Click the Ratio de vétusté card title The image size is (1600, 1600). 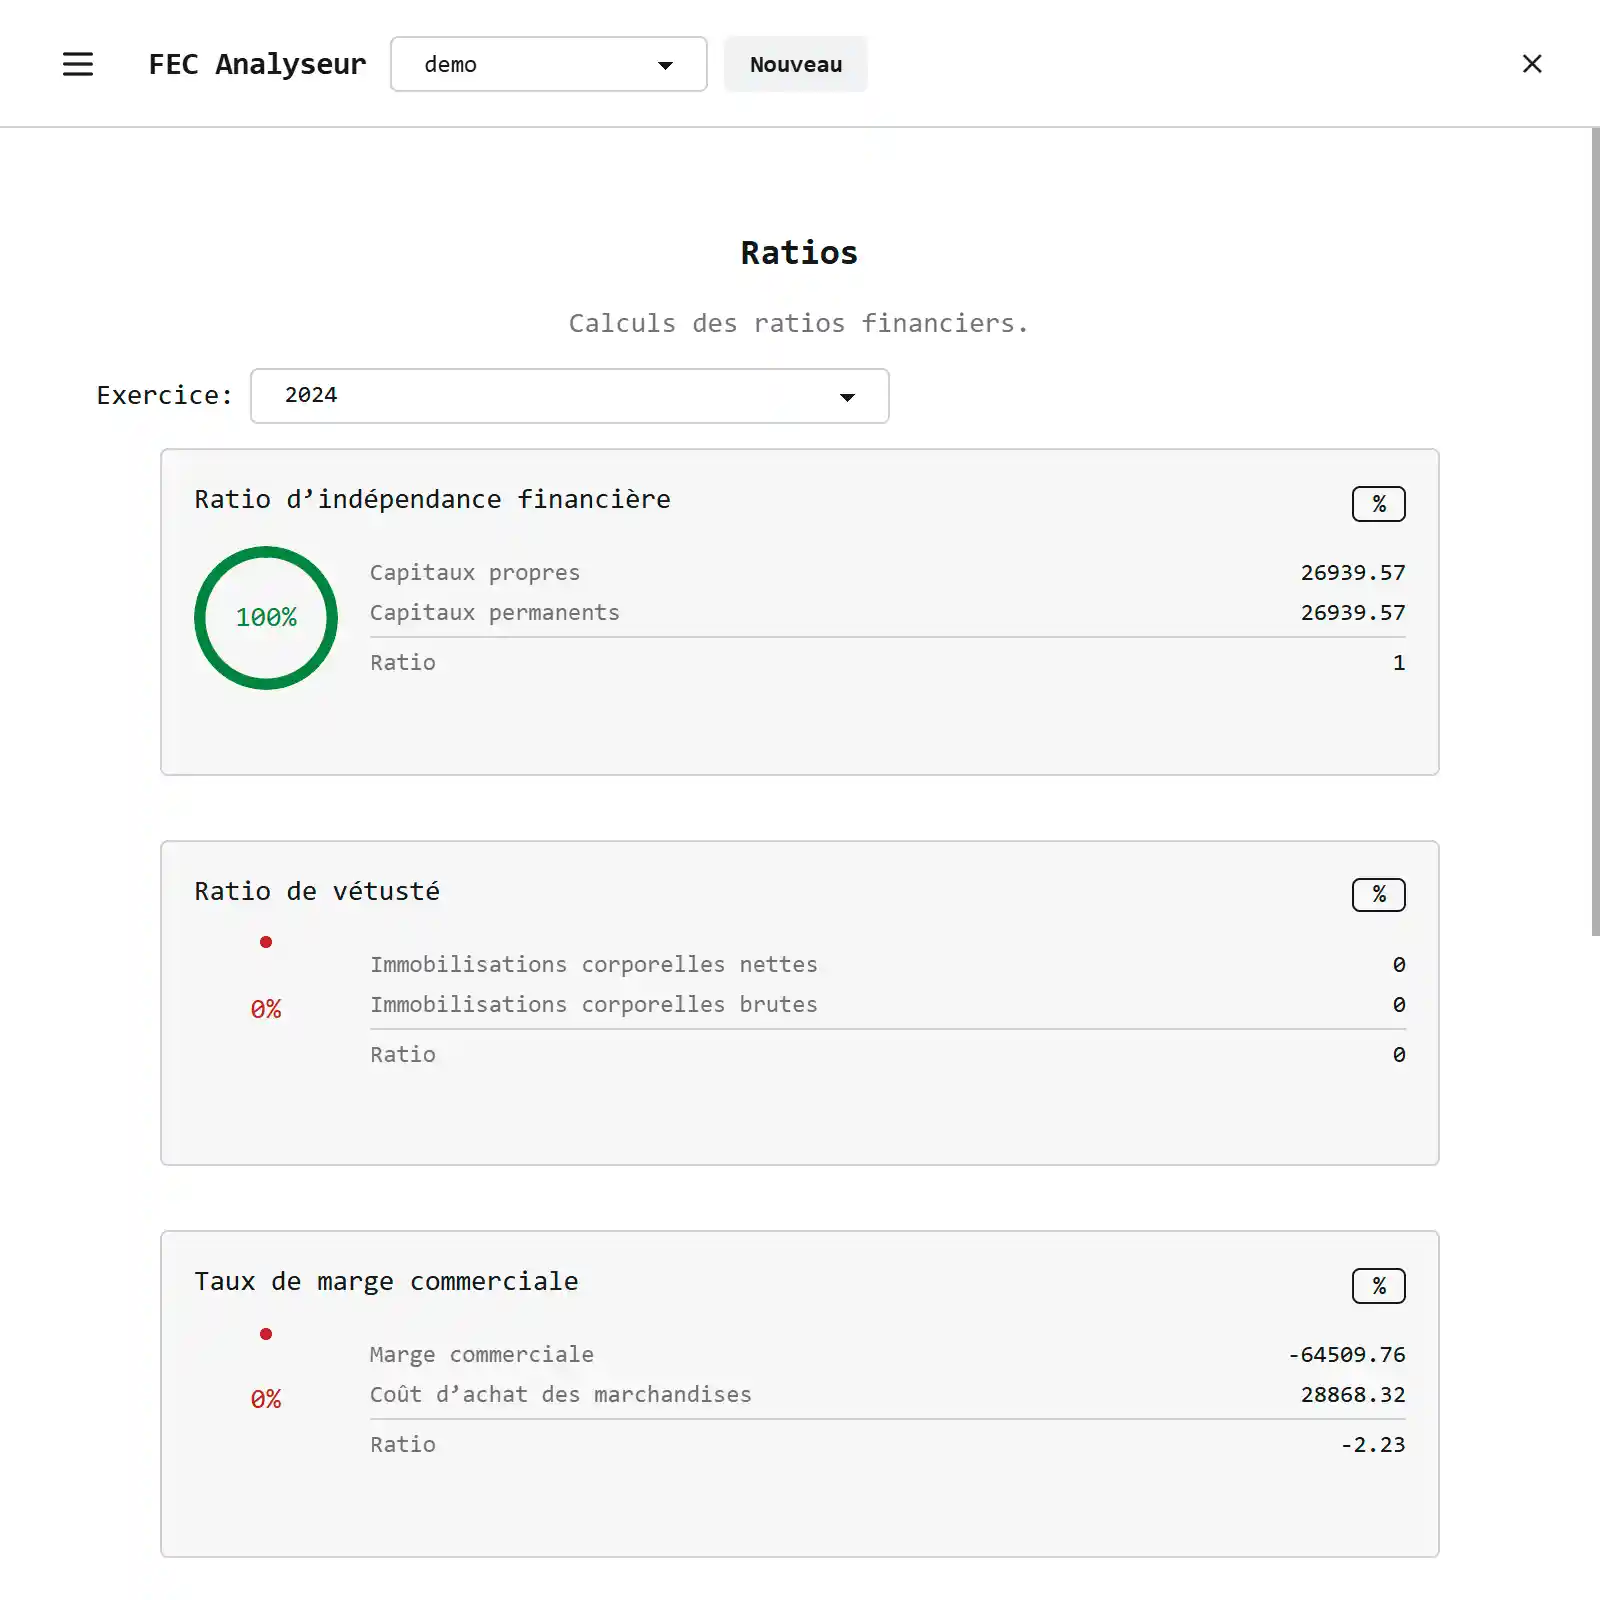(x=317, y=892)
